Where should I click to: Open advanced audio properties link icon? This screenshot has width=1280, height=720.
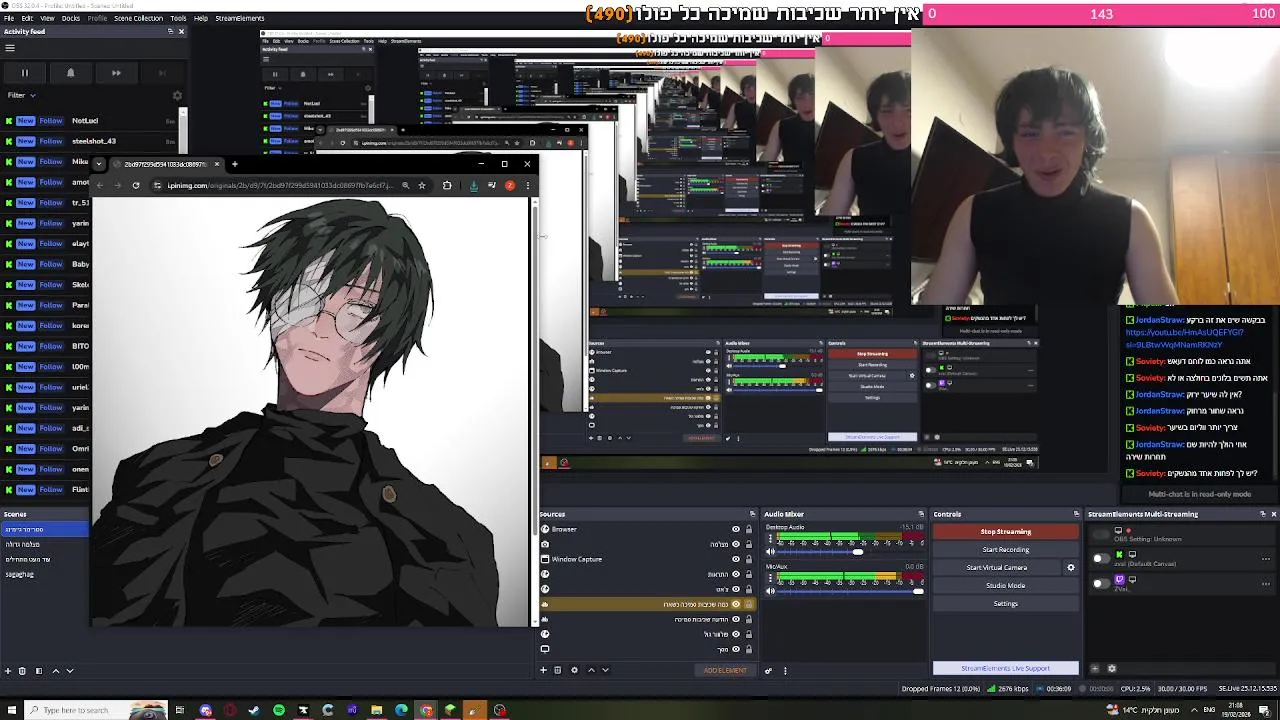click(769, 670)
